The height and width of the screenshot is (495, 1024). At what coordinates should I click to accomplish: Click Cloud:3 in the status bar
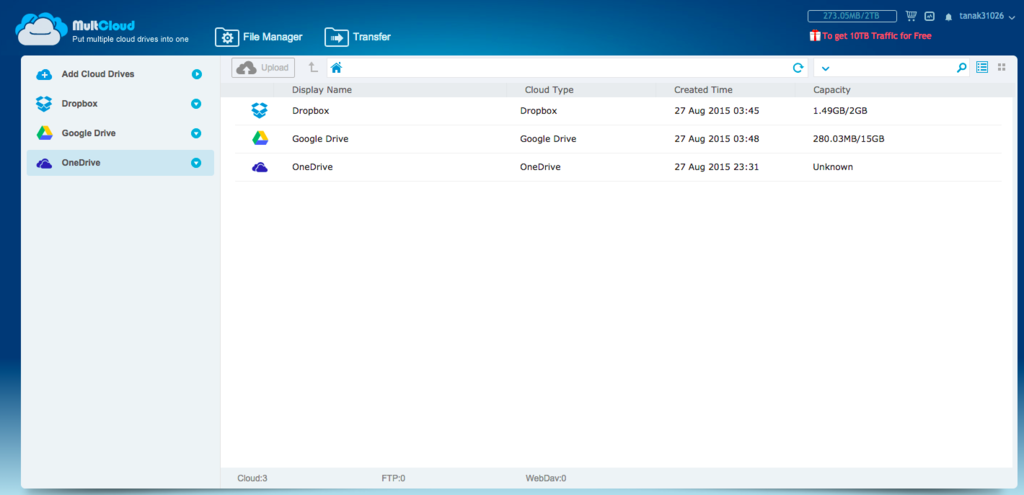click(x=253, y=479)
